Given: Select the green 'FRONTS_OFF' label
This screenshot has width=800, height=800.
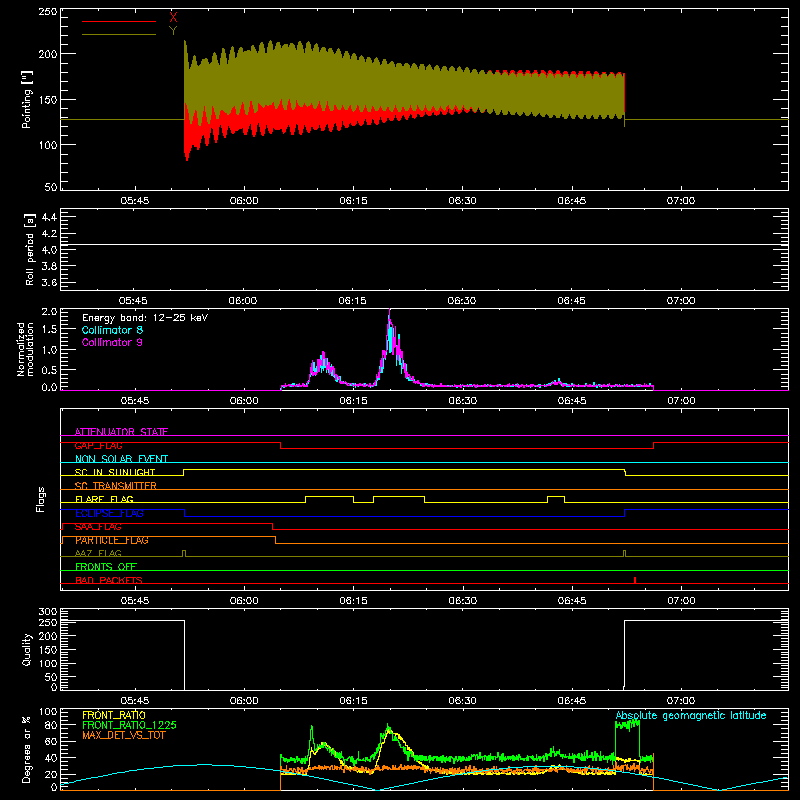Looking at the screenshot, I should click(x=106, y=566).
